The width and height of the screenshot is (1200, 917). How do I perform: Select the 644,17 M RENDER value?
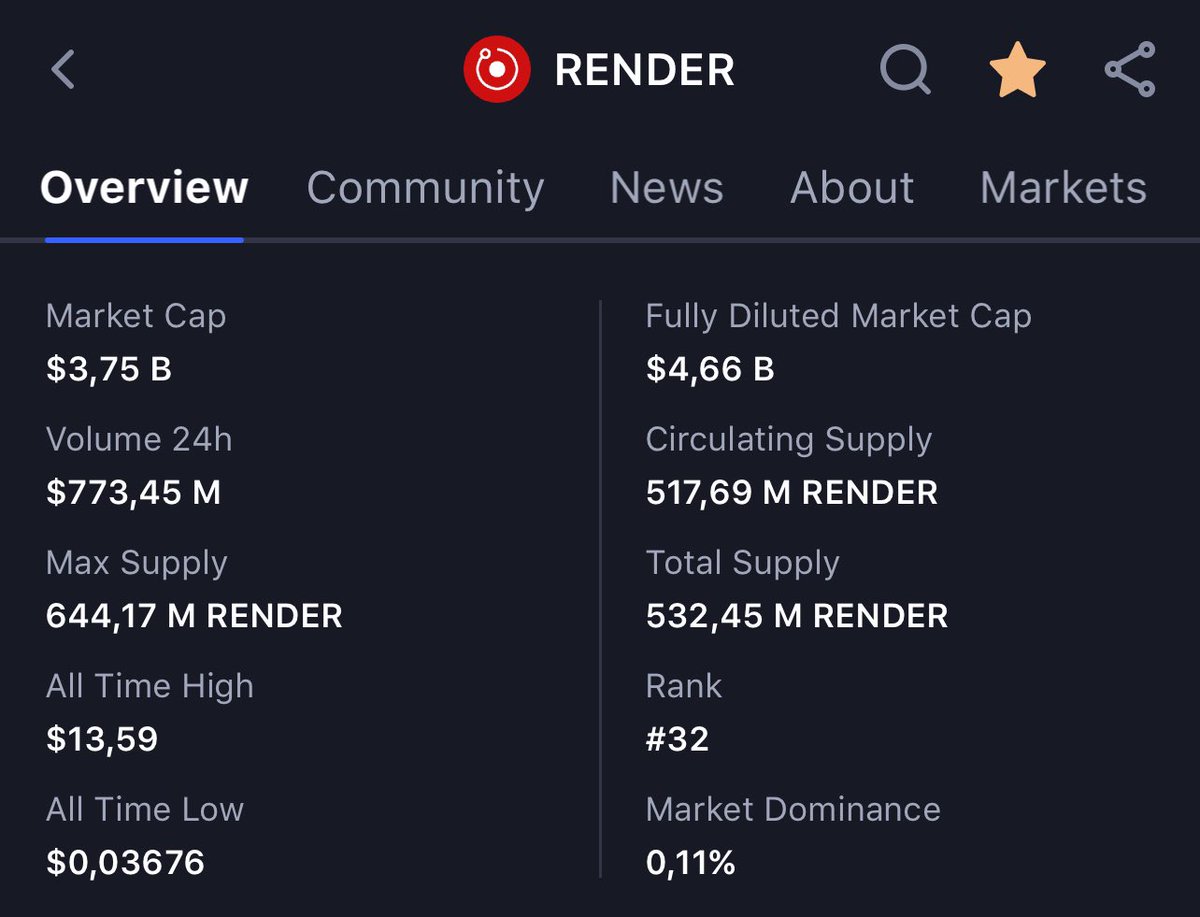tap(194, 616)
